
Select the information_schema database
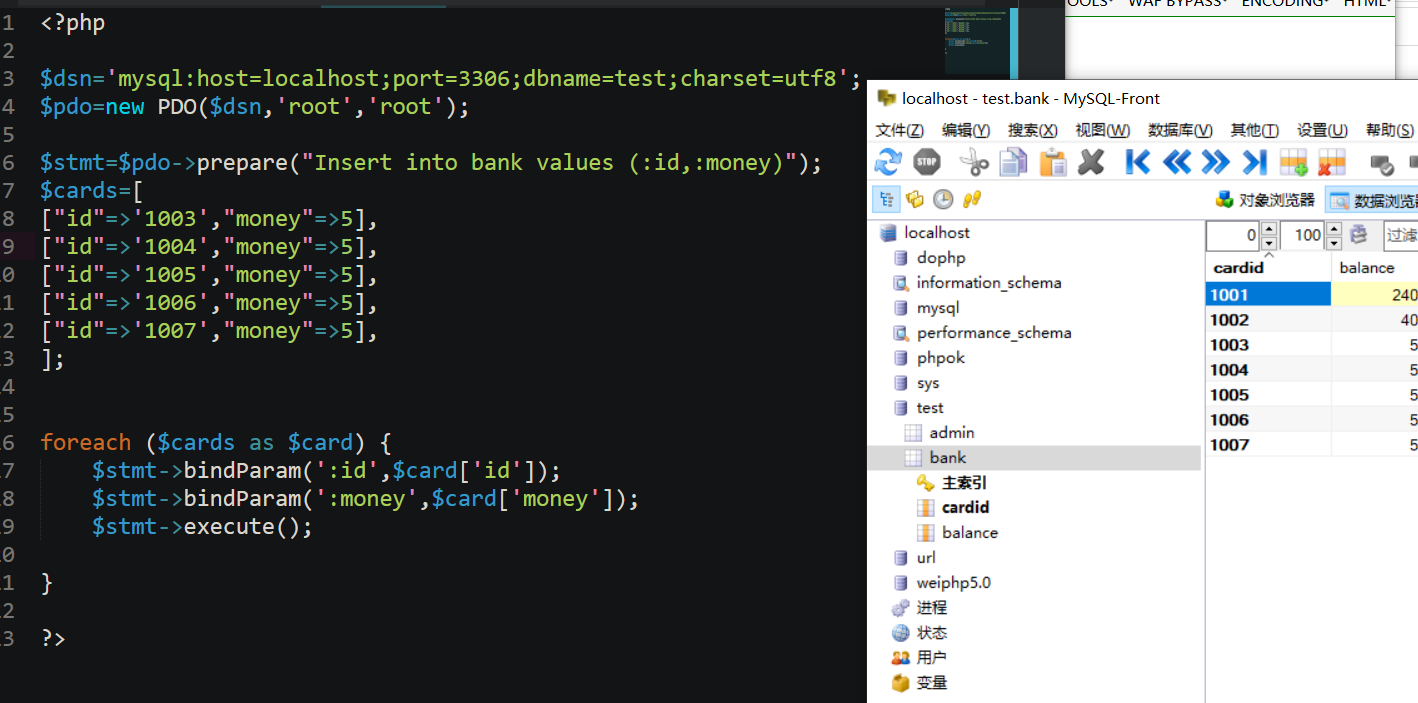989,282
